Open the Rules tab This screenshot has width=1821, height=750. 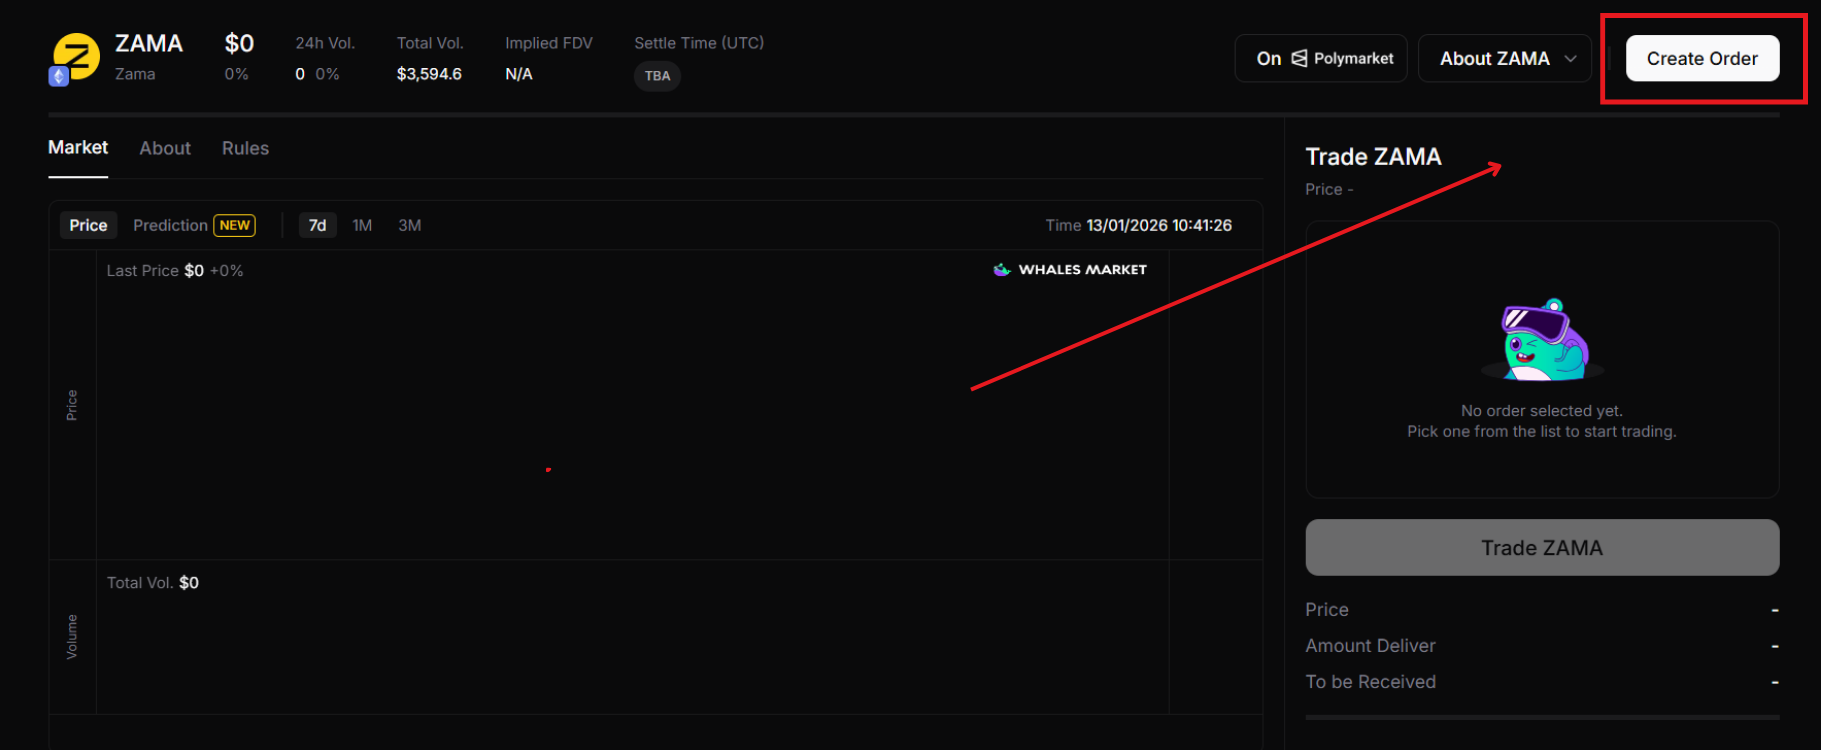(245, 148)
